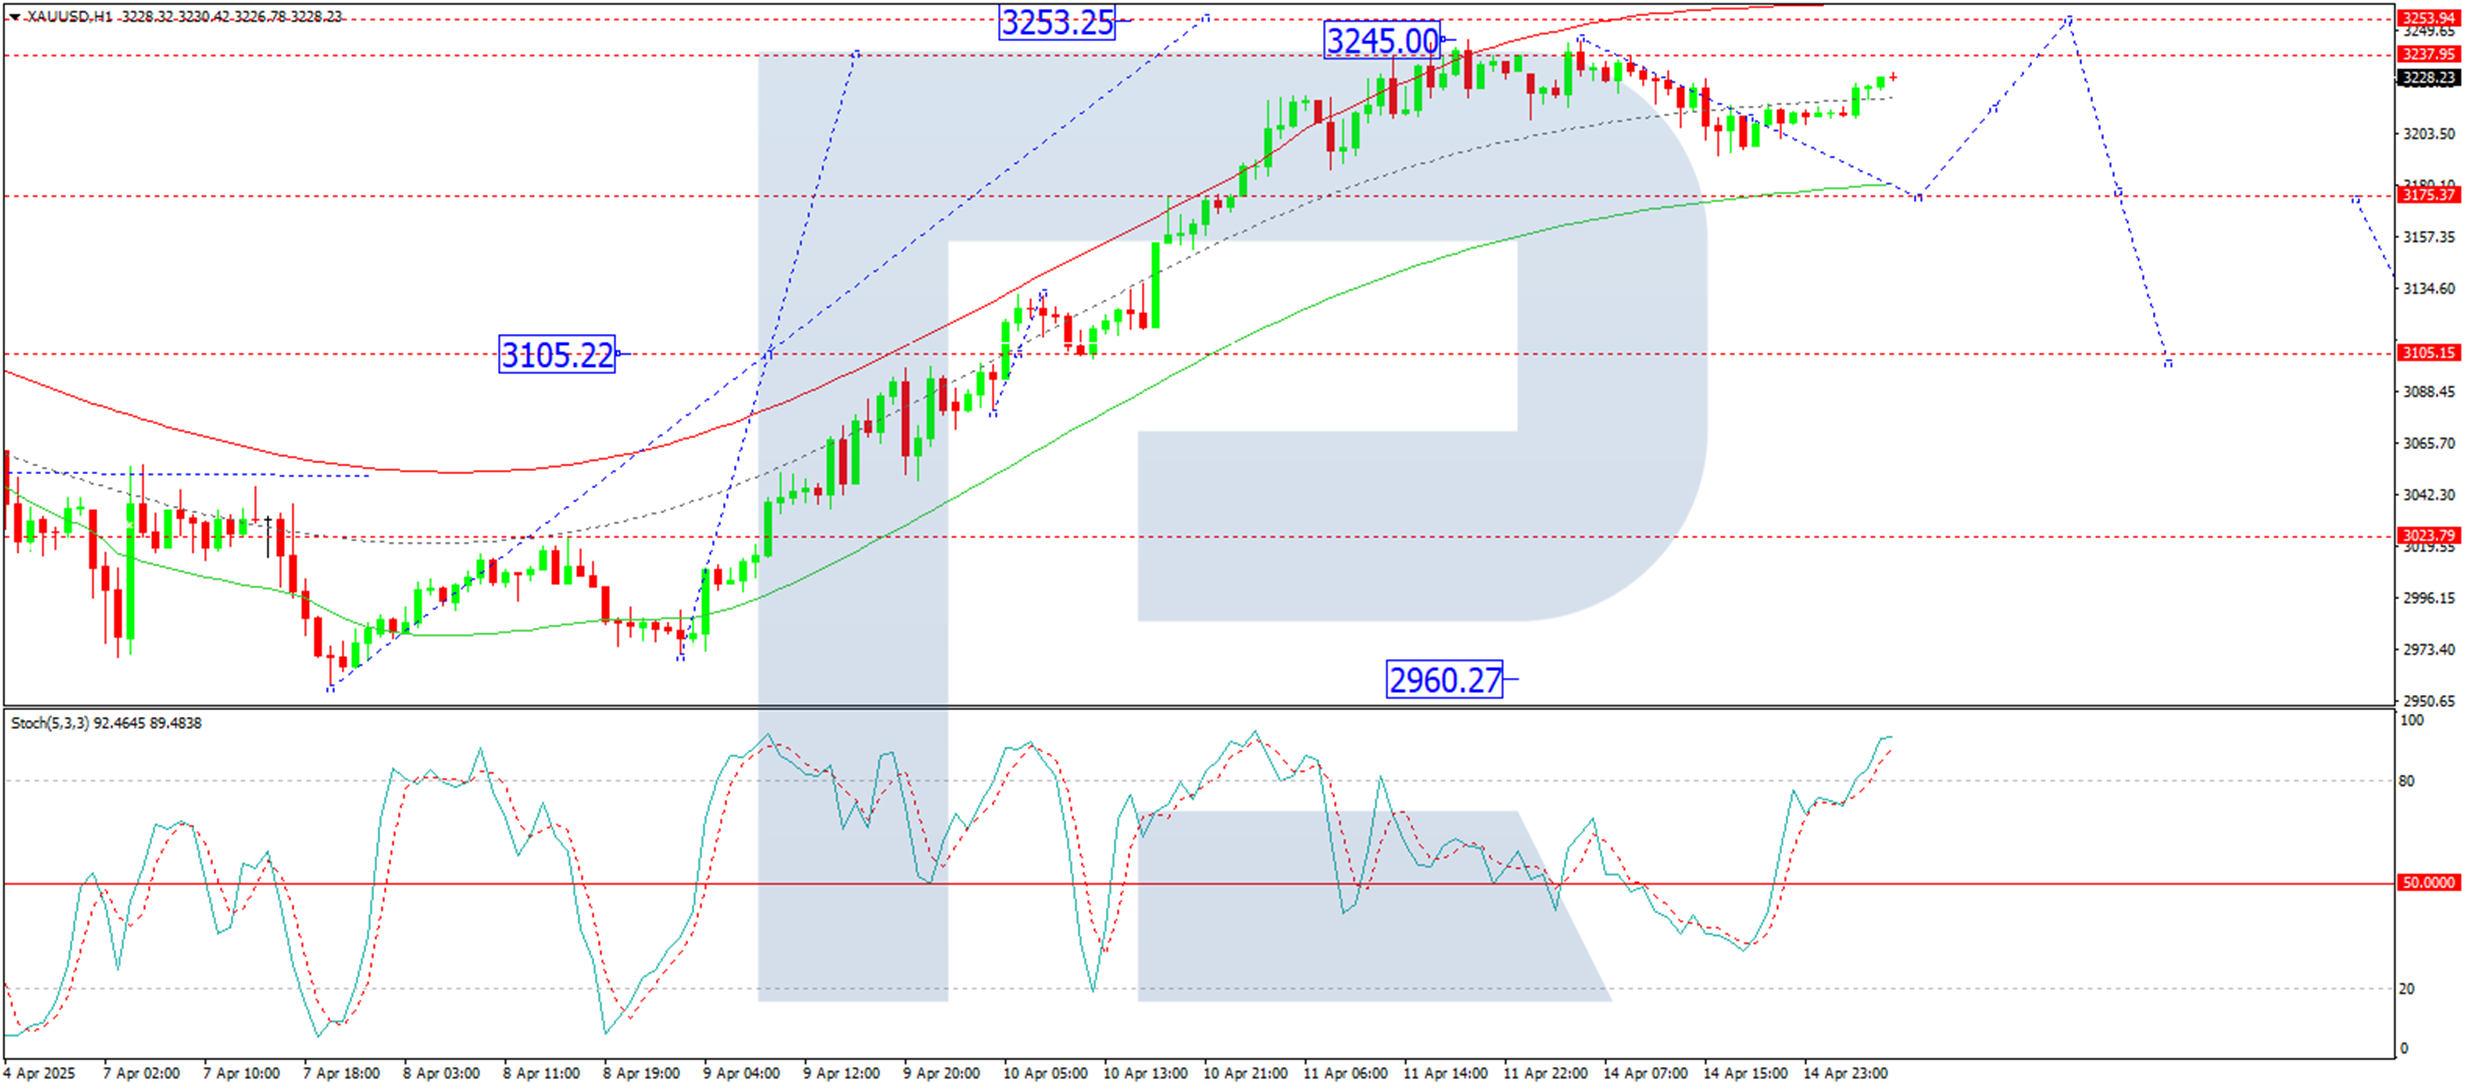Click the XAUUSD,H1 chart title text

69,17
